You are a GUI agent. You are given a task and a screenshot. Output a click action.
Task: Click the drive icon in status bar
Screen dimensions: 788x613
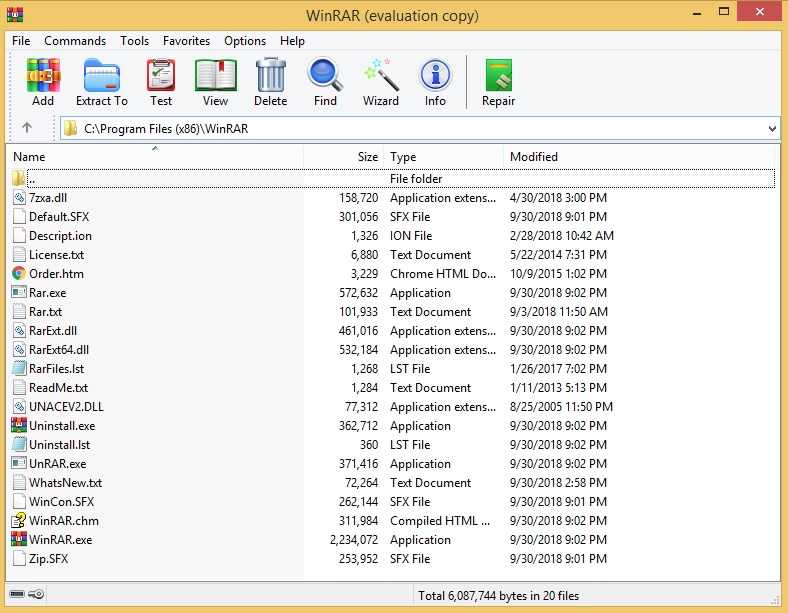click(18, 596)
